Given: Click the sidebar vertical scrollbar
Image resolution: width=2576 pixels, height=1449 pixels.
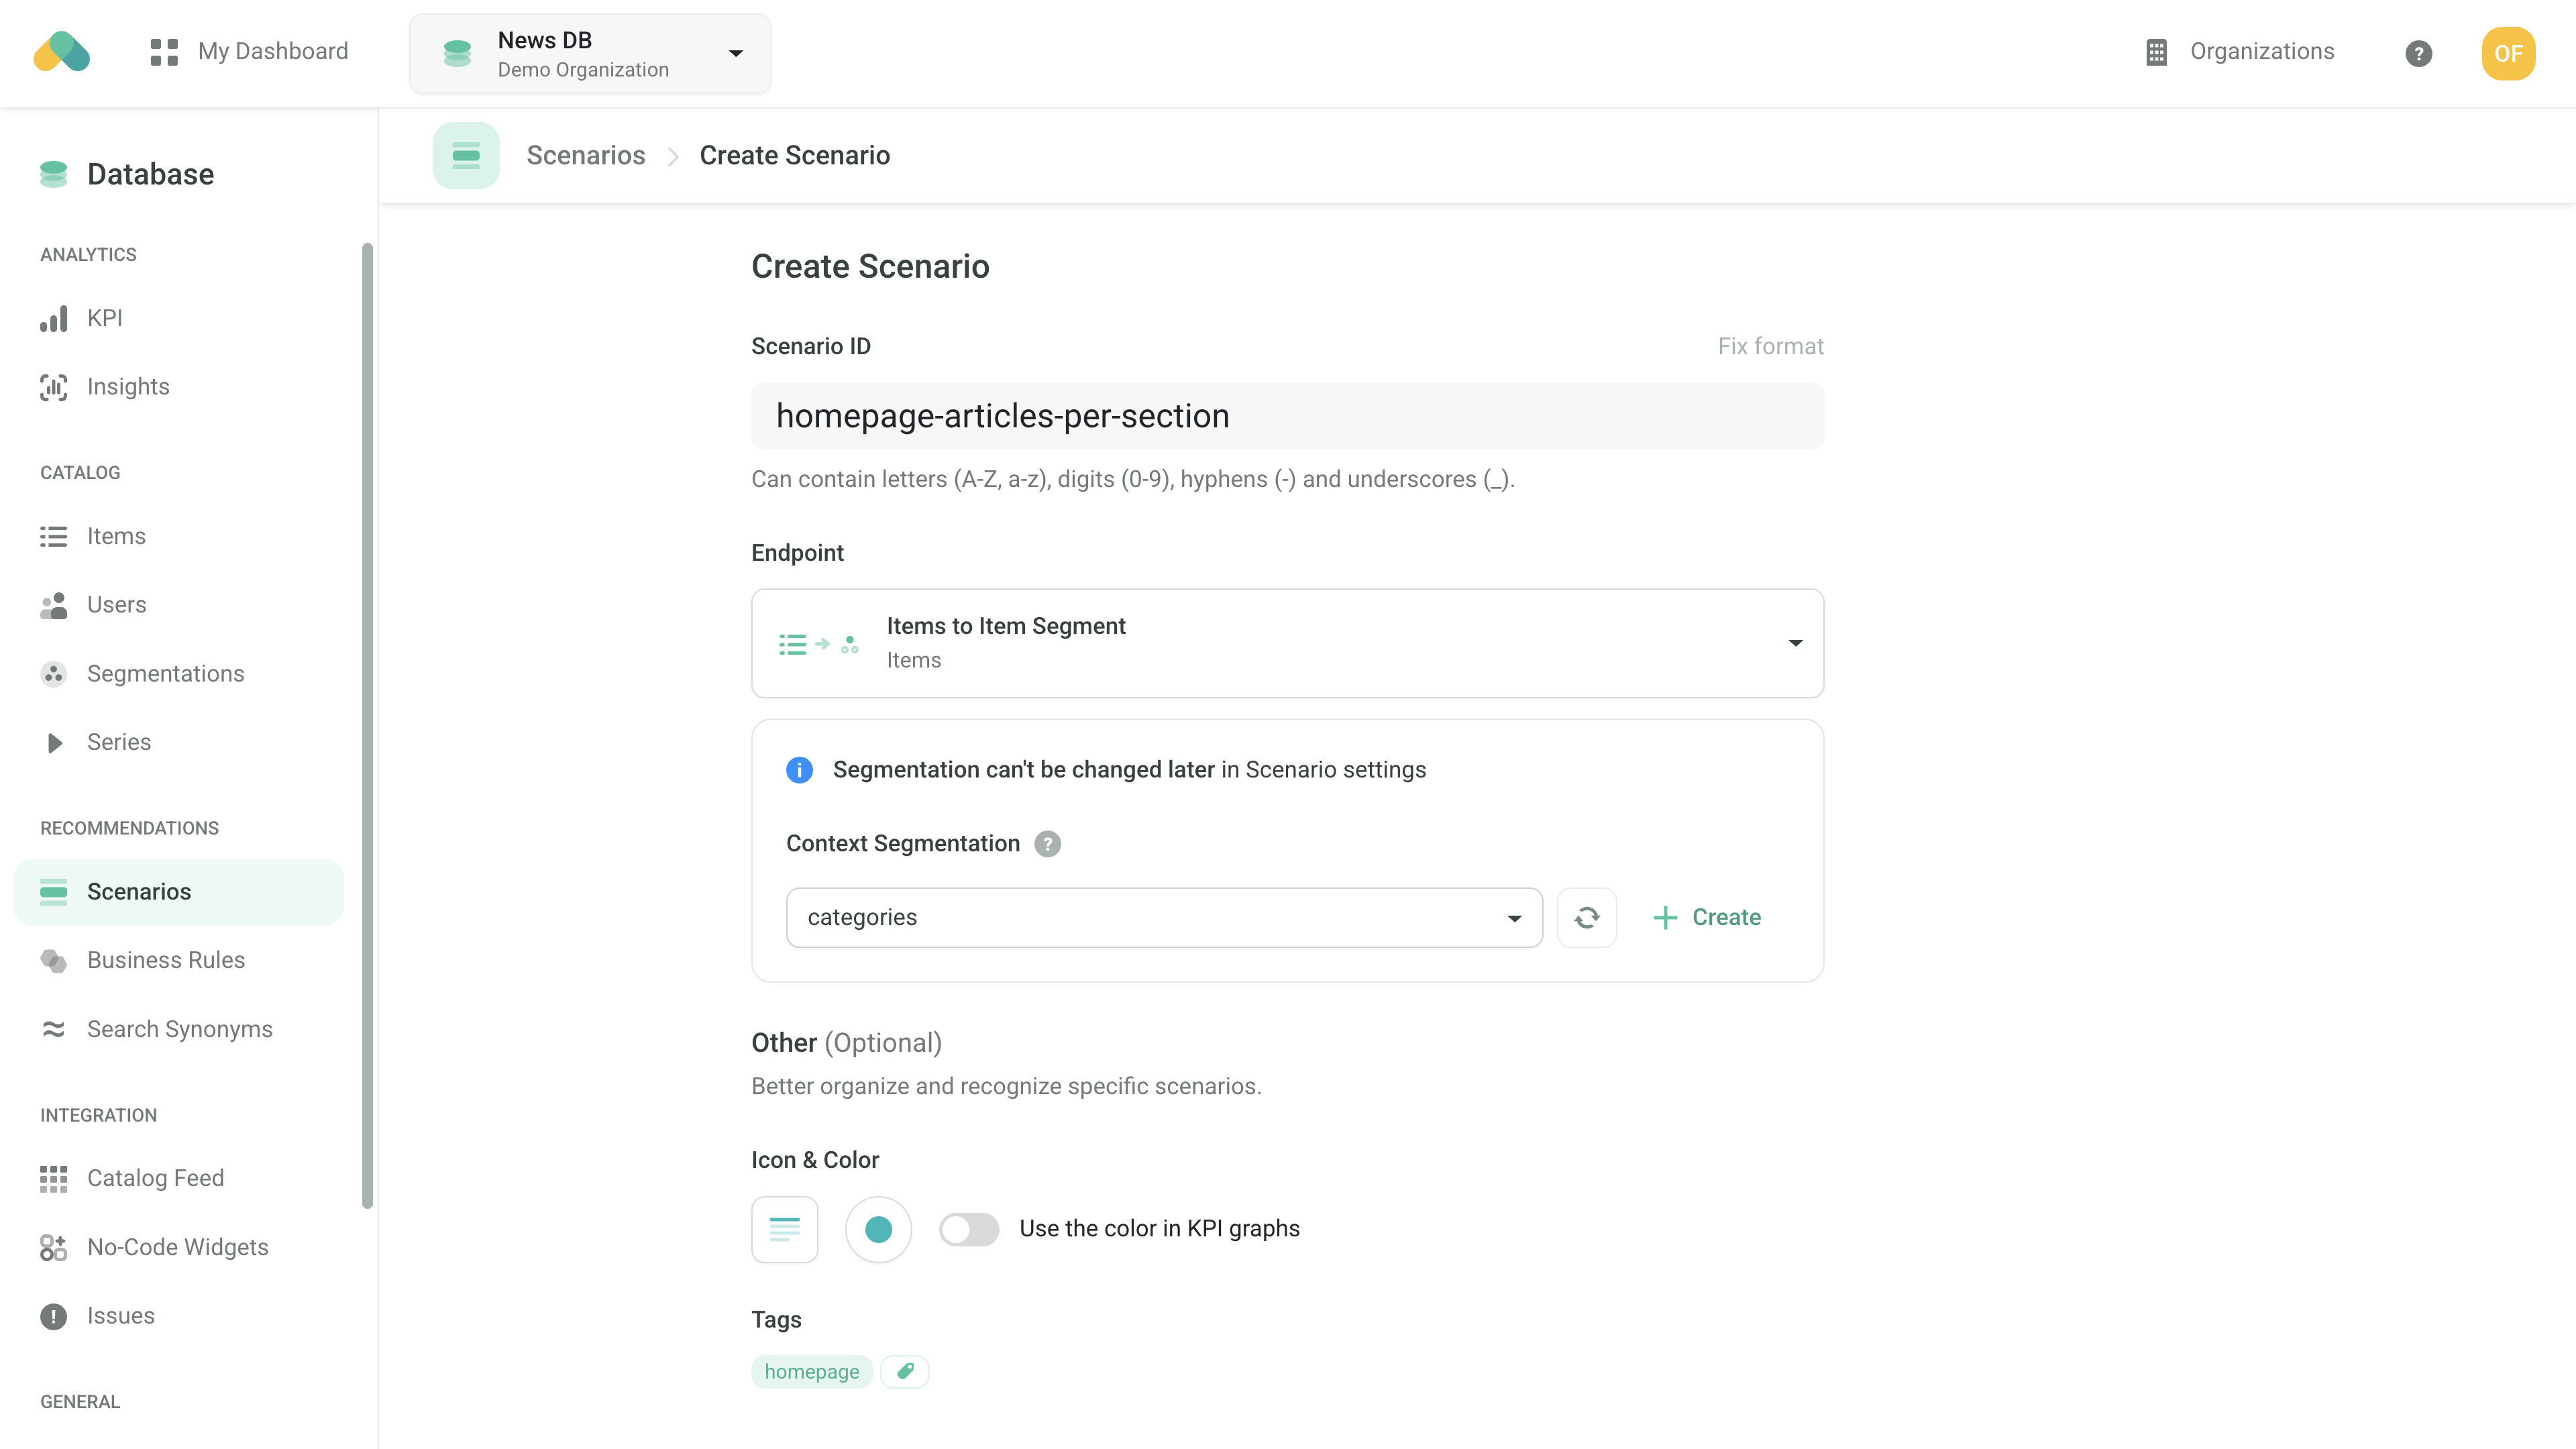Looking at the screenshot, I should 367,725.
